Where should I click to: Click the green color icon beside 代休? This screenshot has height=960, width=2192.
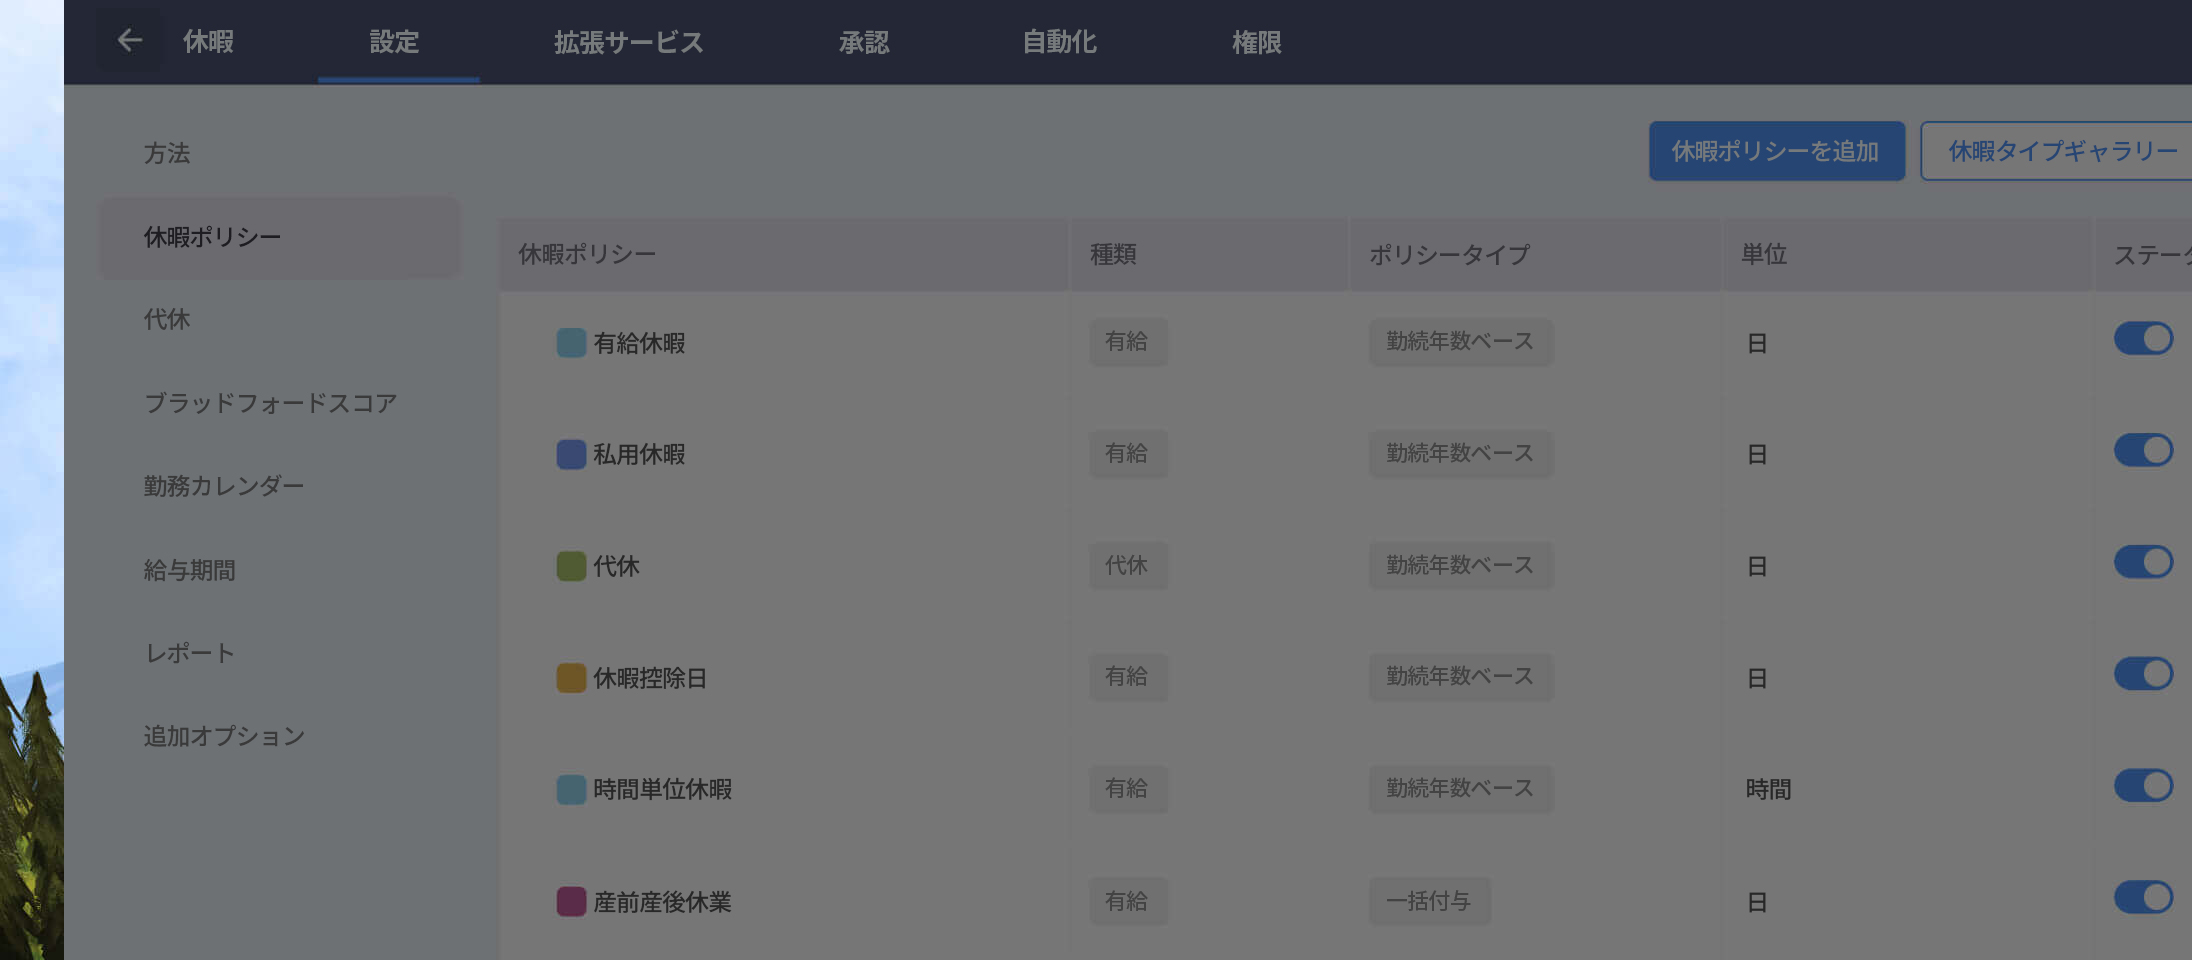coord(570,565)
